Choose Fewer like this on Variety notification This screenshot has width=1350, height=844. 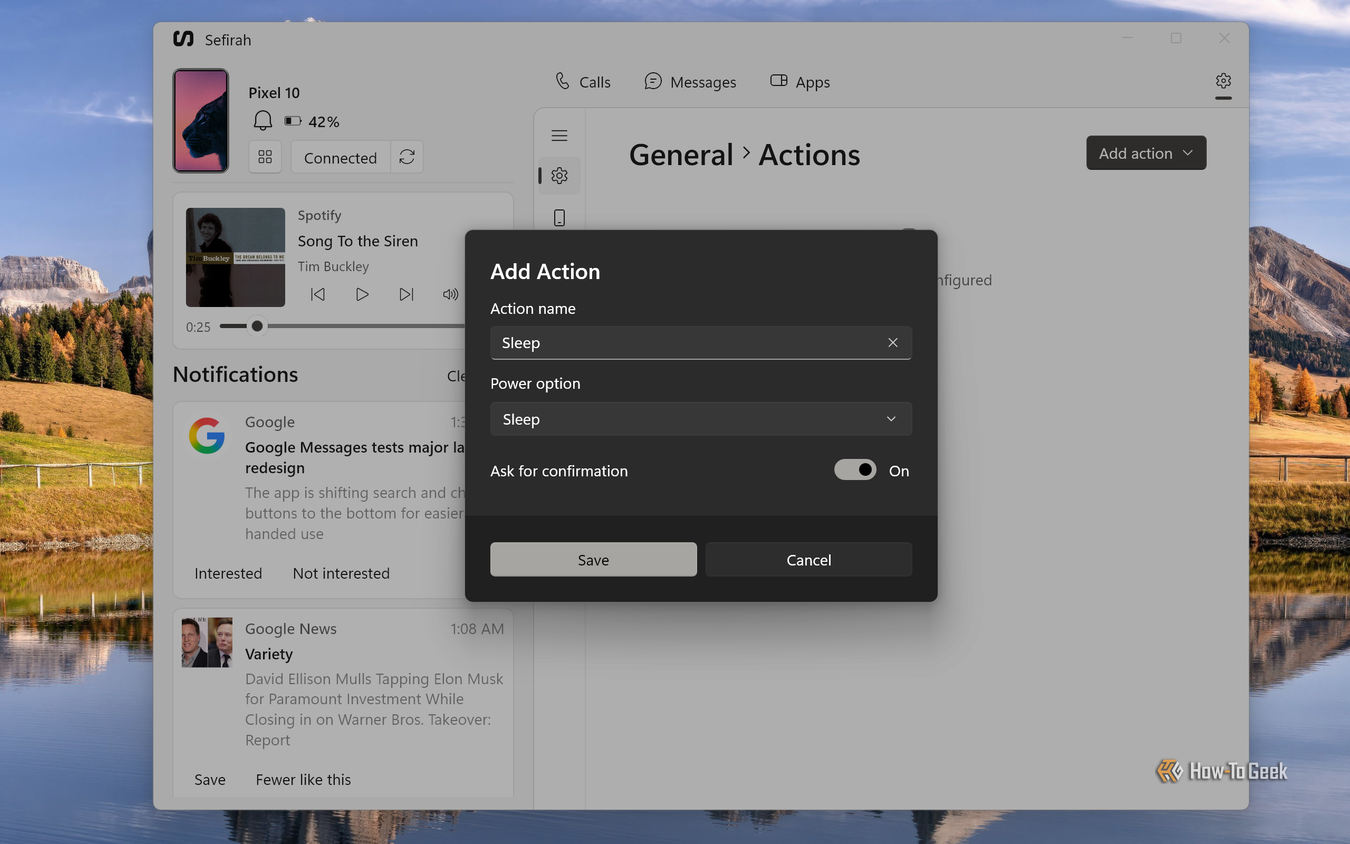point(303,779)
